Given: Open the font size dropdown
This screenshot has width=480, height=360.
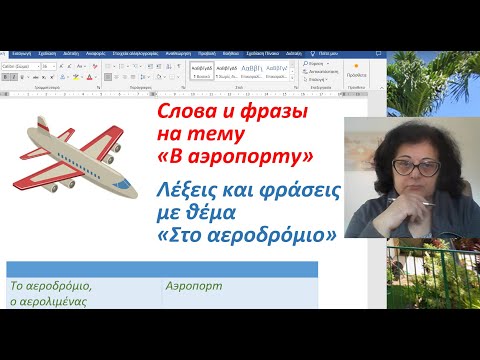Looking at the screenshot, I should 54,66.
